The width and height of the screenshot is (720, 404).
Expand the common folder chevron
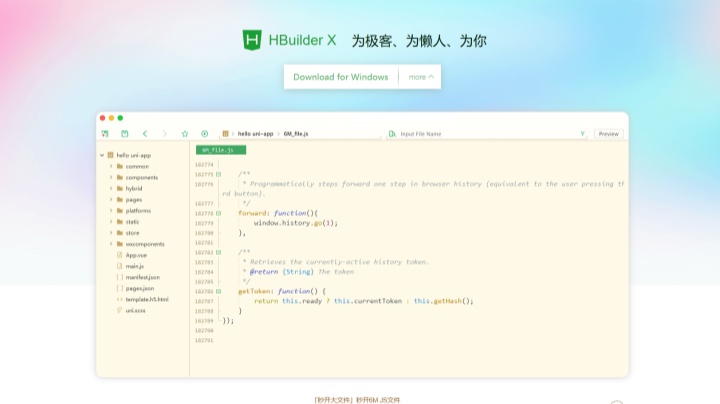111,166
